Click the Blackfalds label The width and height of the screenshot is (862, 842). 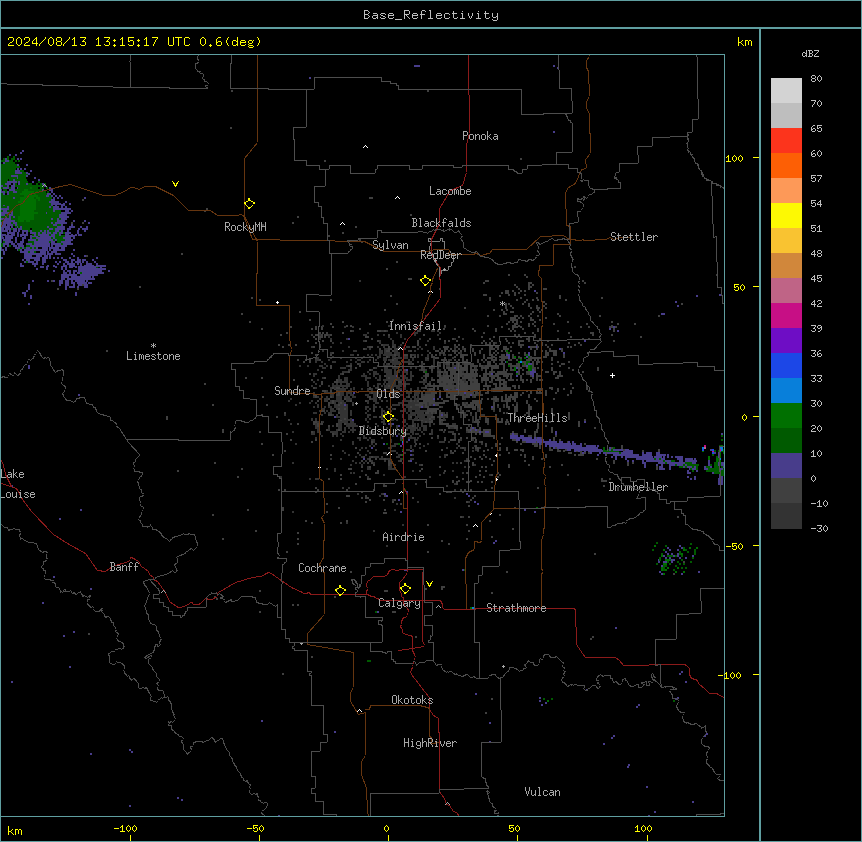(x=441, y=223)
